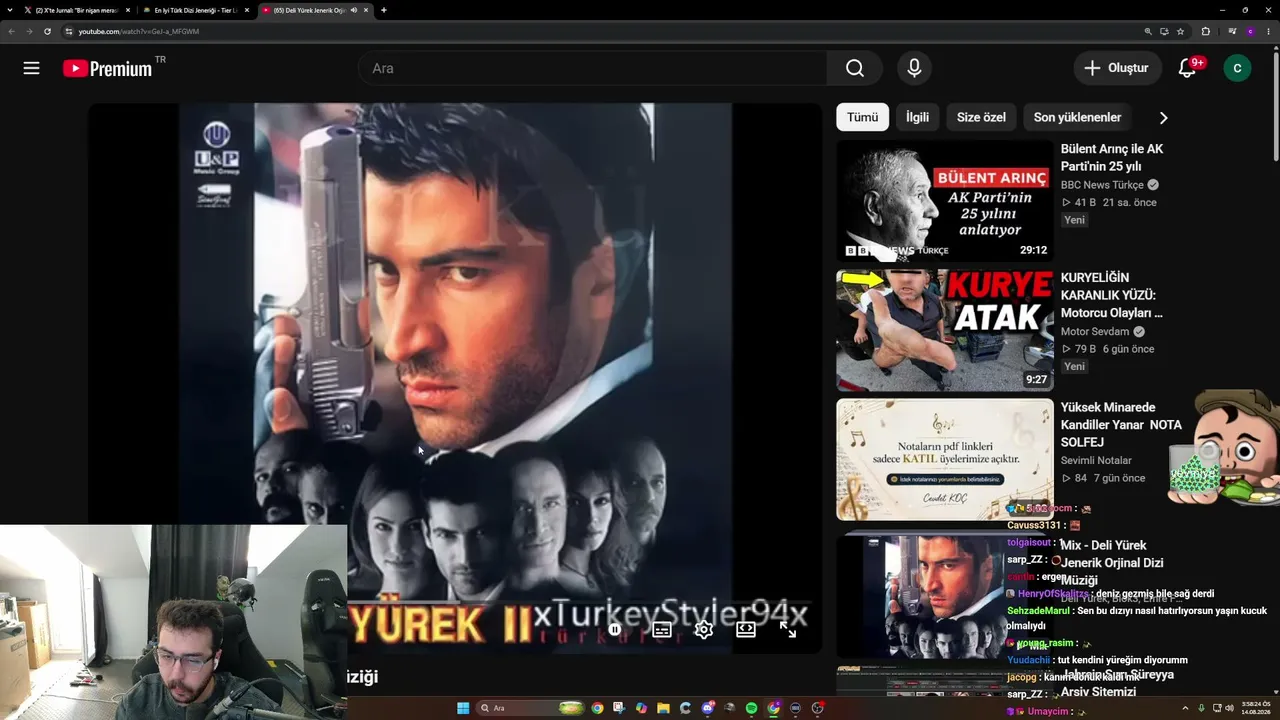
Task: Switch player to theater mode
Action: (746, 629)
